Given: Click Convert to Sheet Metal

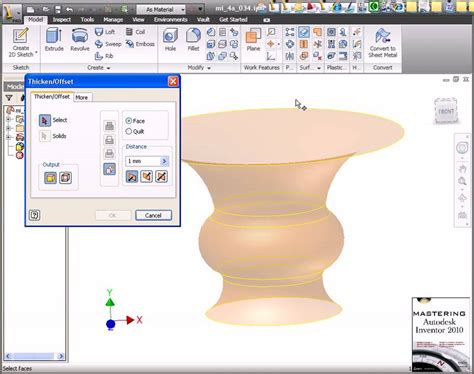Looking at the screenshot, I should (x=383, y=42).
